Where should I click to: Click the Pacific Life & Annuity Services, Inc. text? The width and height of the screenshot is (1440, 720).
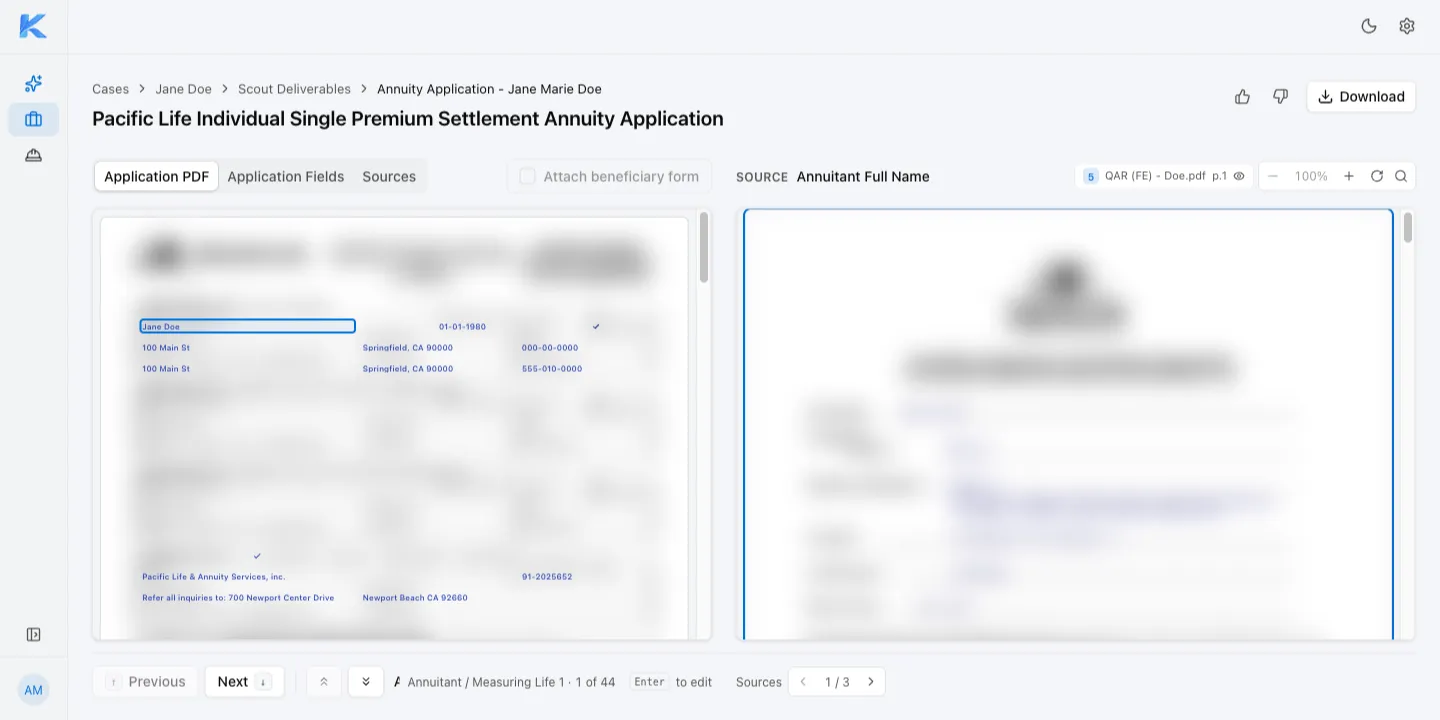pos(214,577)
